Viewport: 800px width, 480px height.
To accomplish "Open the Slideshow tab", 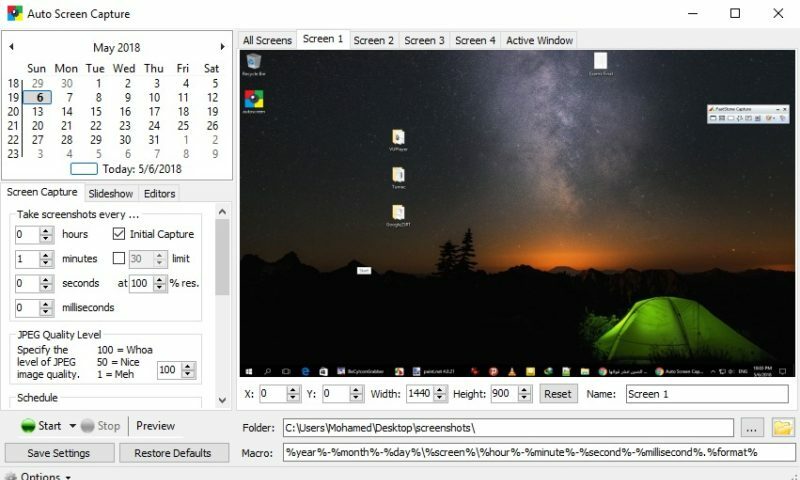I will coord(110,194).
